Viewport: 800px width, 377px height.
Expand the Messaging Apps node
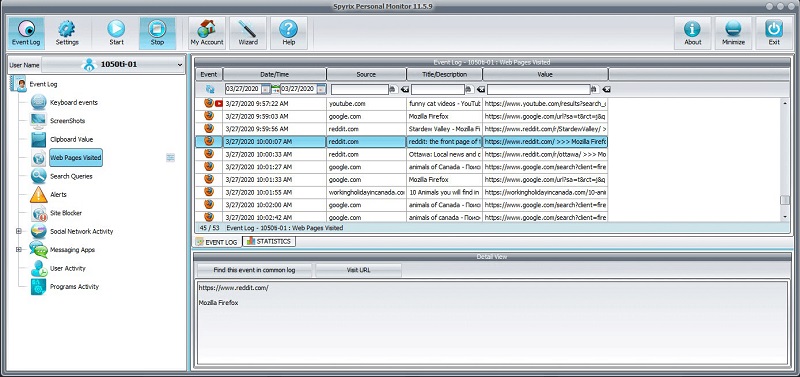tap(18, 249)
